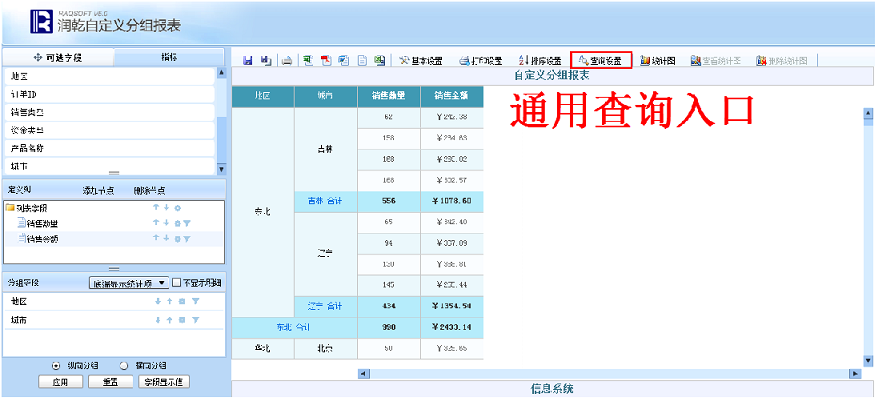Move 列表字段 folder node down
The height and width of the screenshot is (398, 876).
coord(166,207)
